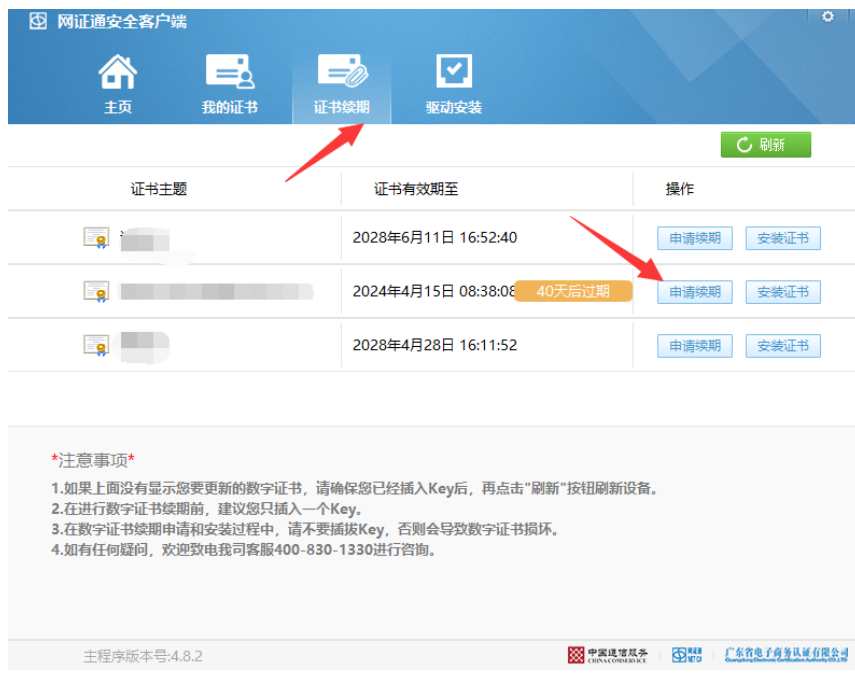Click 申请续期 for the expiring 2024年4月15日 certificate
This screenshot has height=674, width=855.
(694, 292)
